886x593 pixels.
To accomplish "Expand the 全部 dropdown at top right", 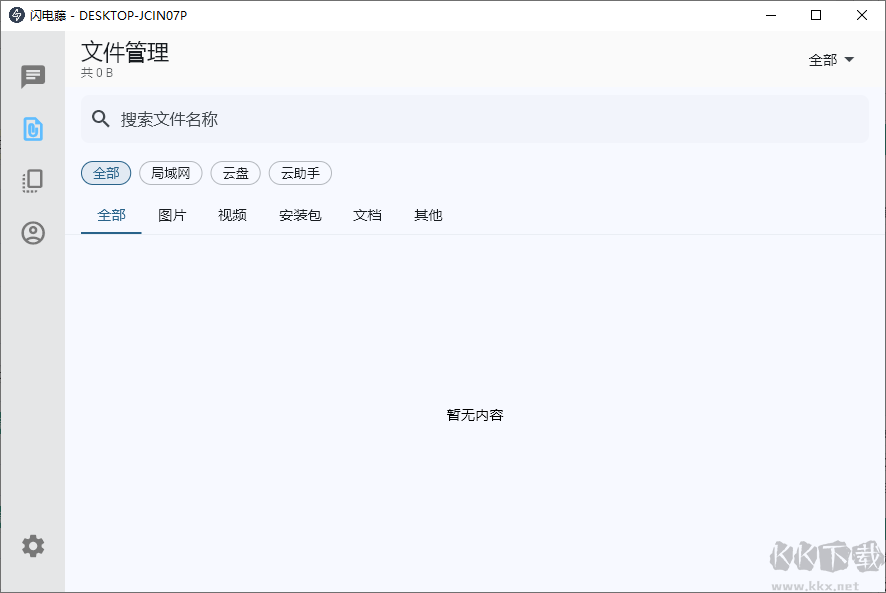I will tap(831, 60).
